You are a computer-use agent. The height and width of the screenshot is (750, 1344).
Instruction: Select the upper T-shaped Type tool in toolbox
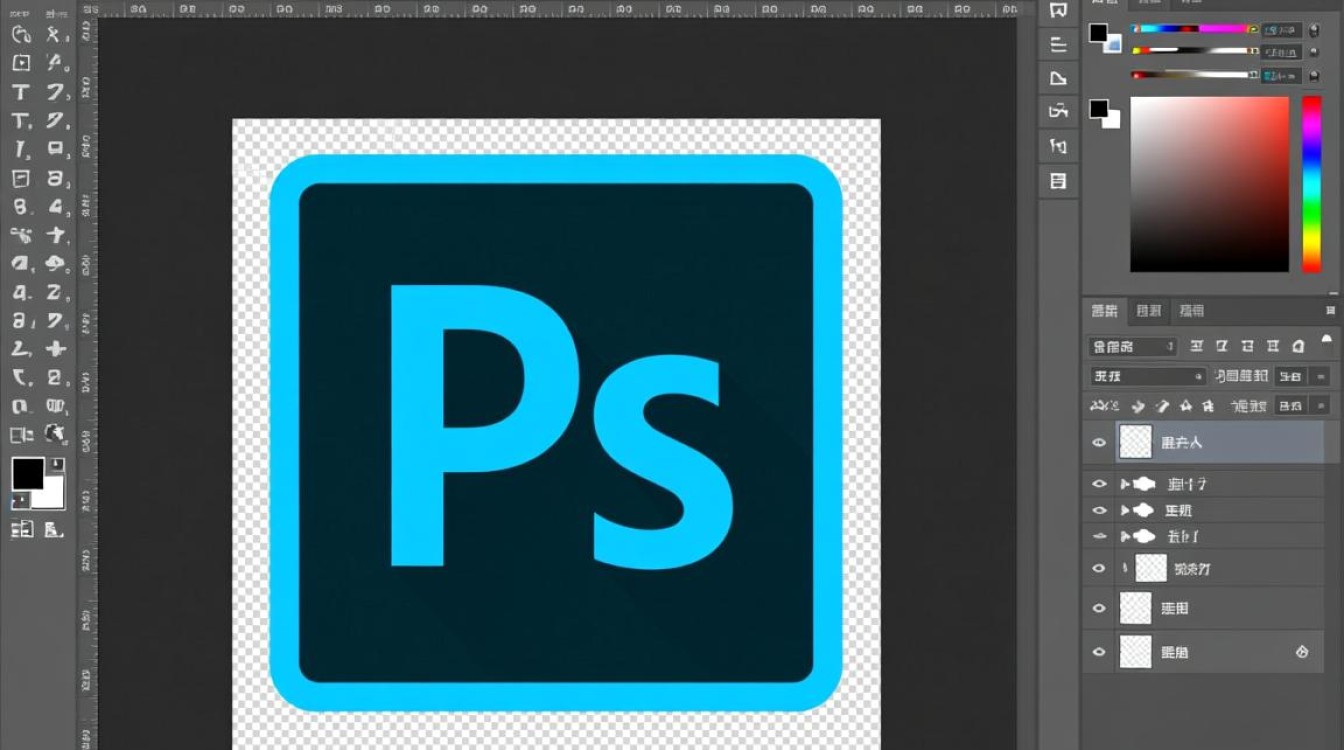pos(20,92)
